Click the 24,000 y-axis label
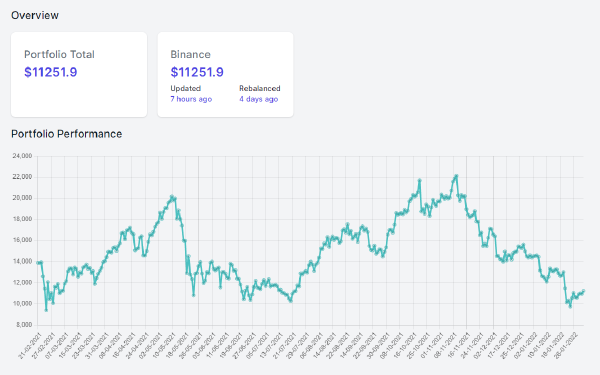 pos(22,156)
